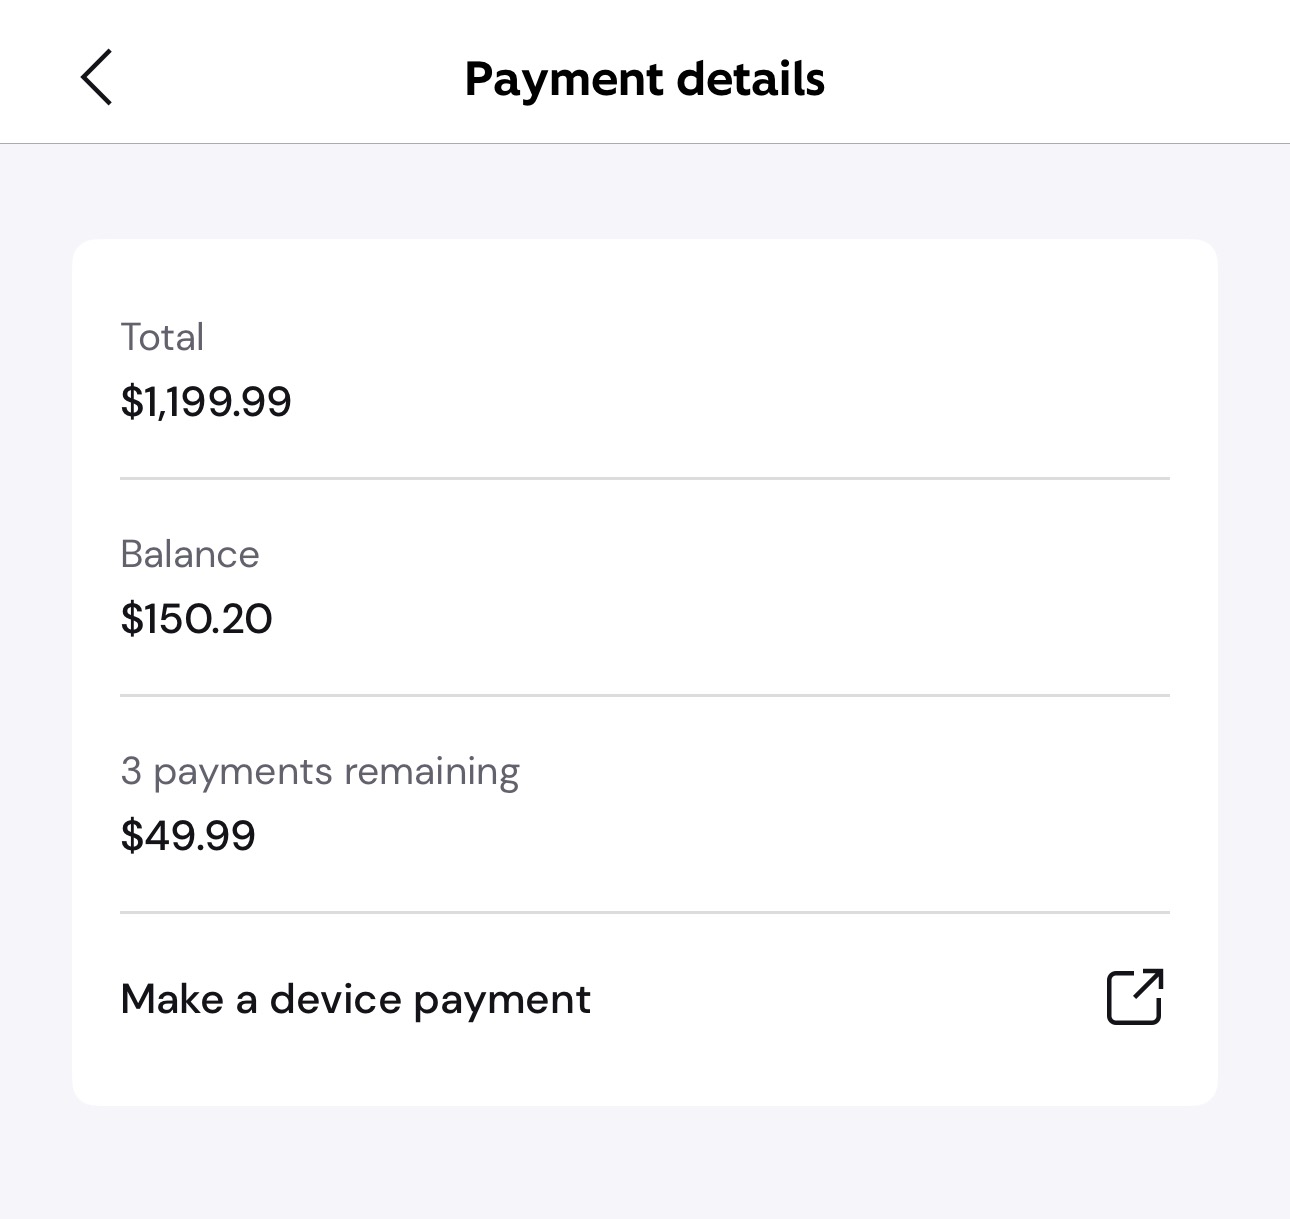Click the header separator line under the title

tap(644, 144)
